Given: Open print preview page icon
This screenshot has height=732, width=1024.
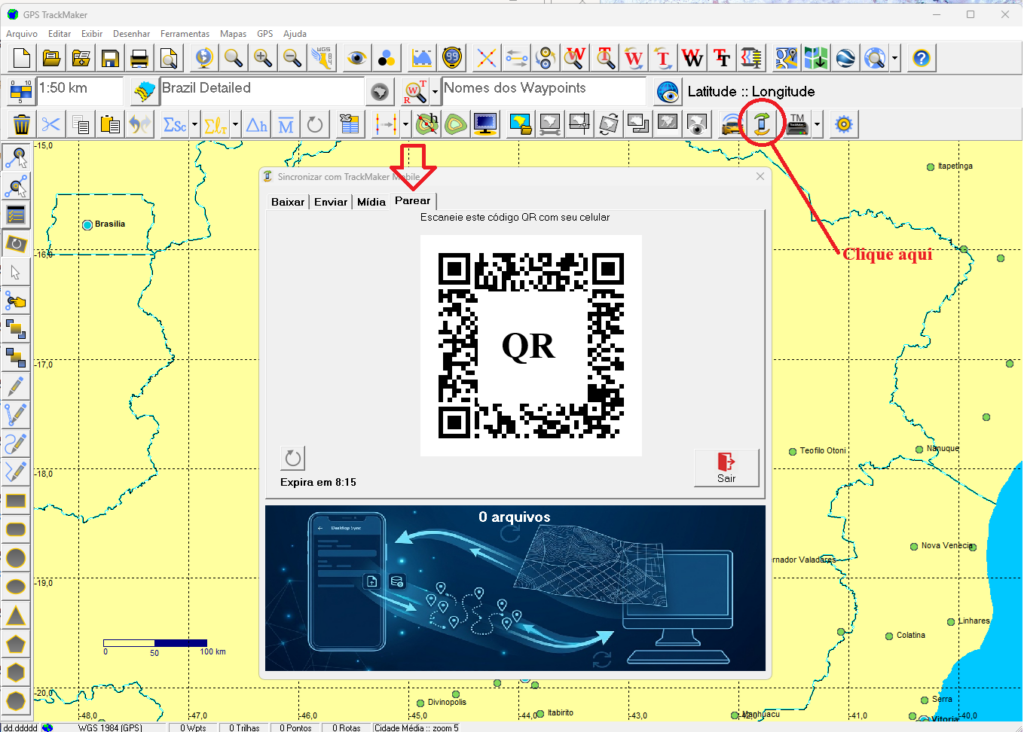Looking at the screenshot, I should 168,58.
